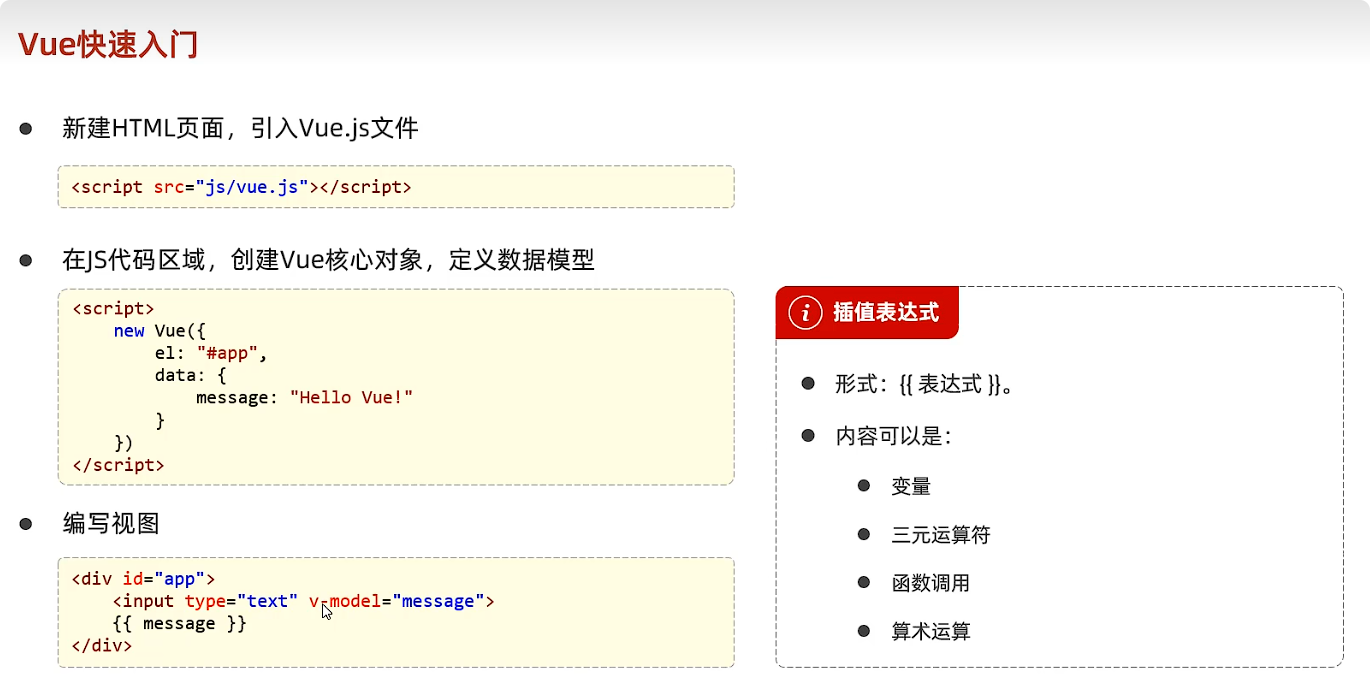Click the {{ message }} interpolation text
This screenshot has width=1370, height=682.
[180, 623]
